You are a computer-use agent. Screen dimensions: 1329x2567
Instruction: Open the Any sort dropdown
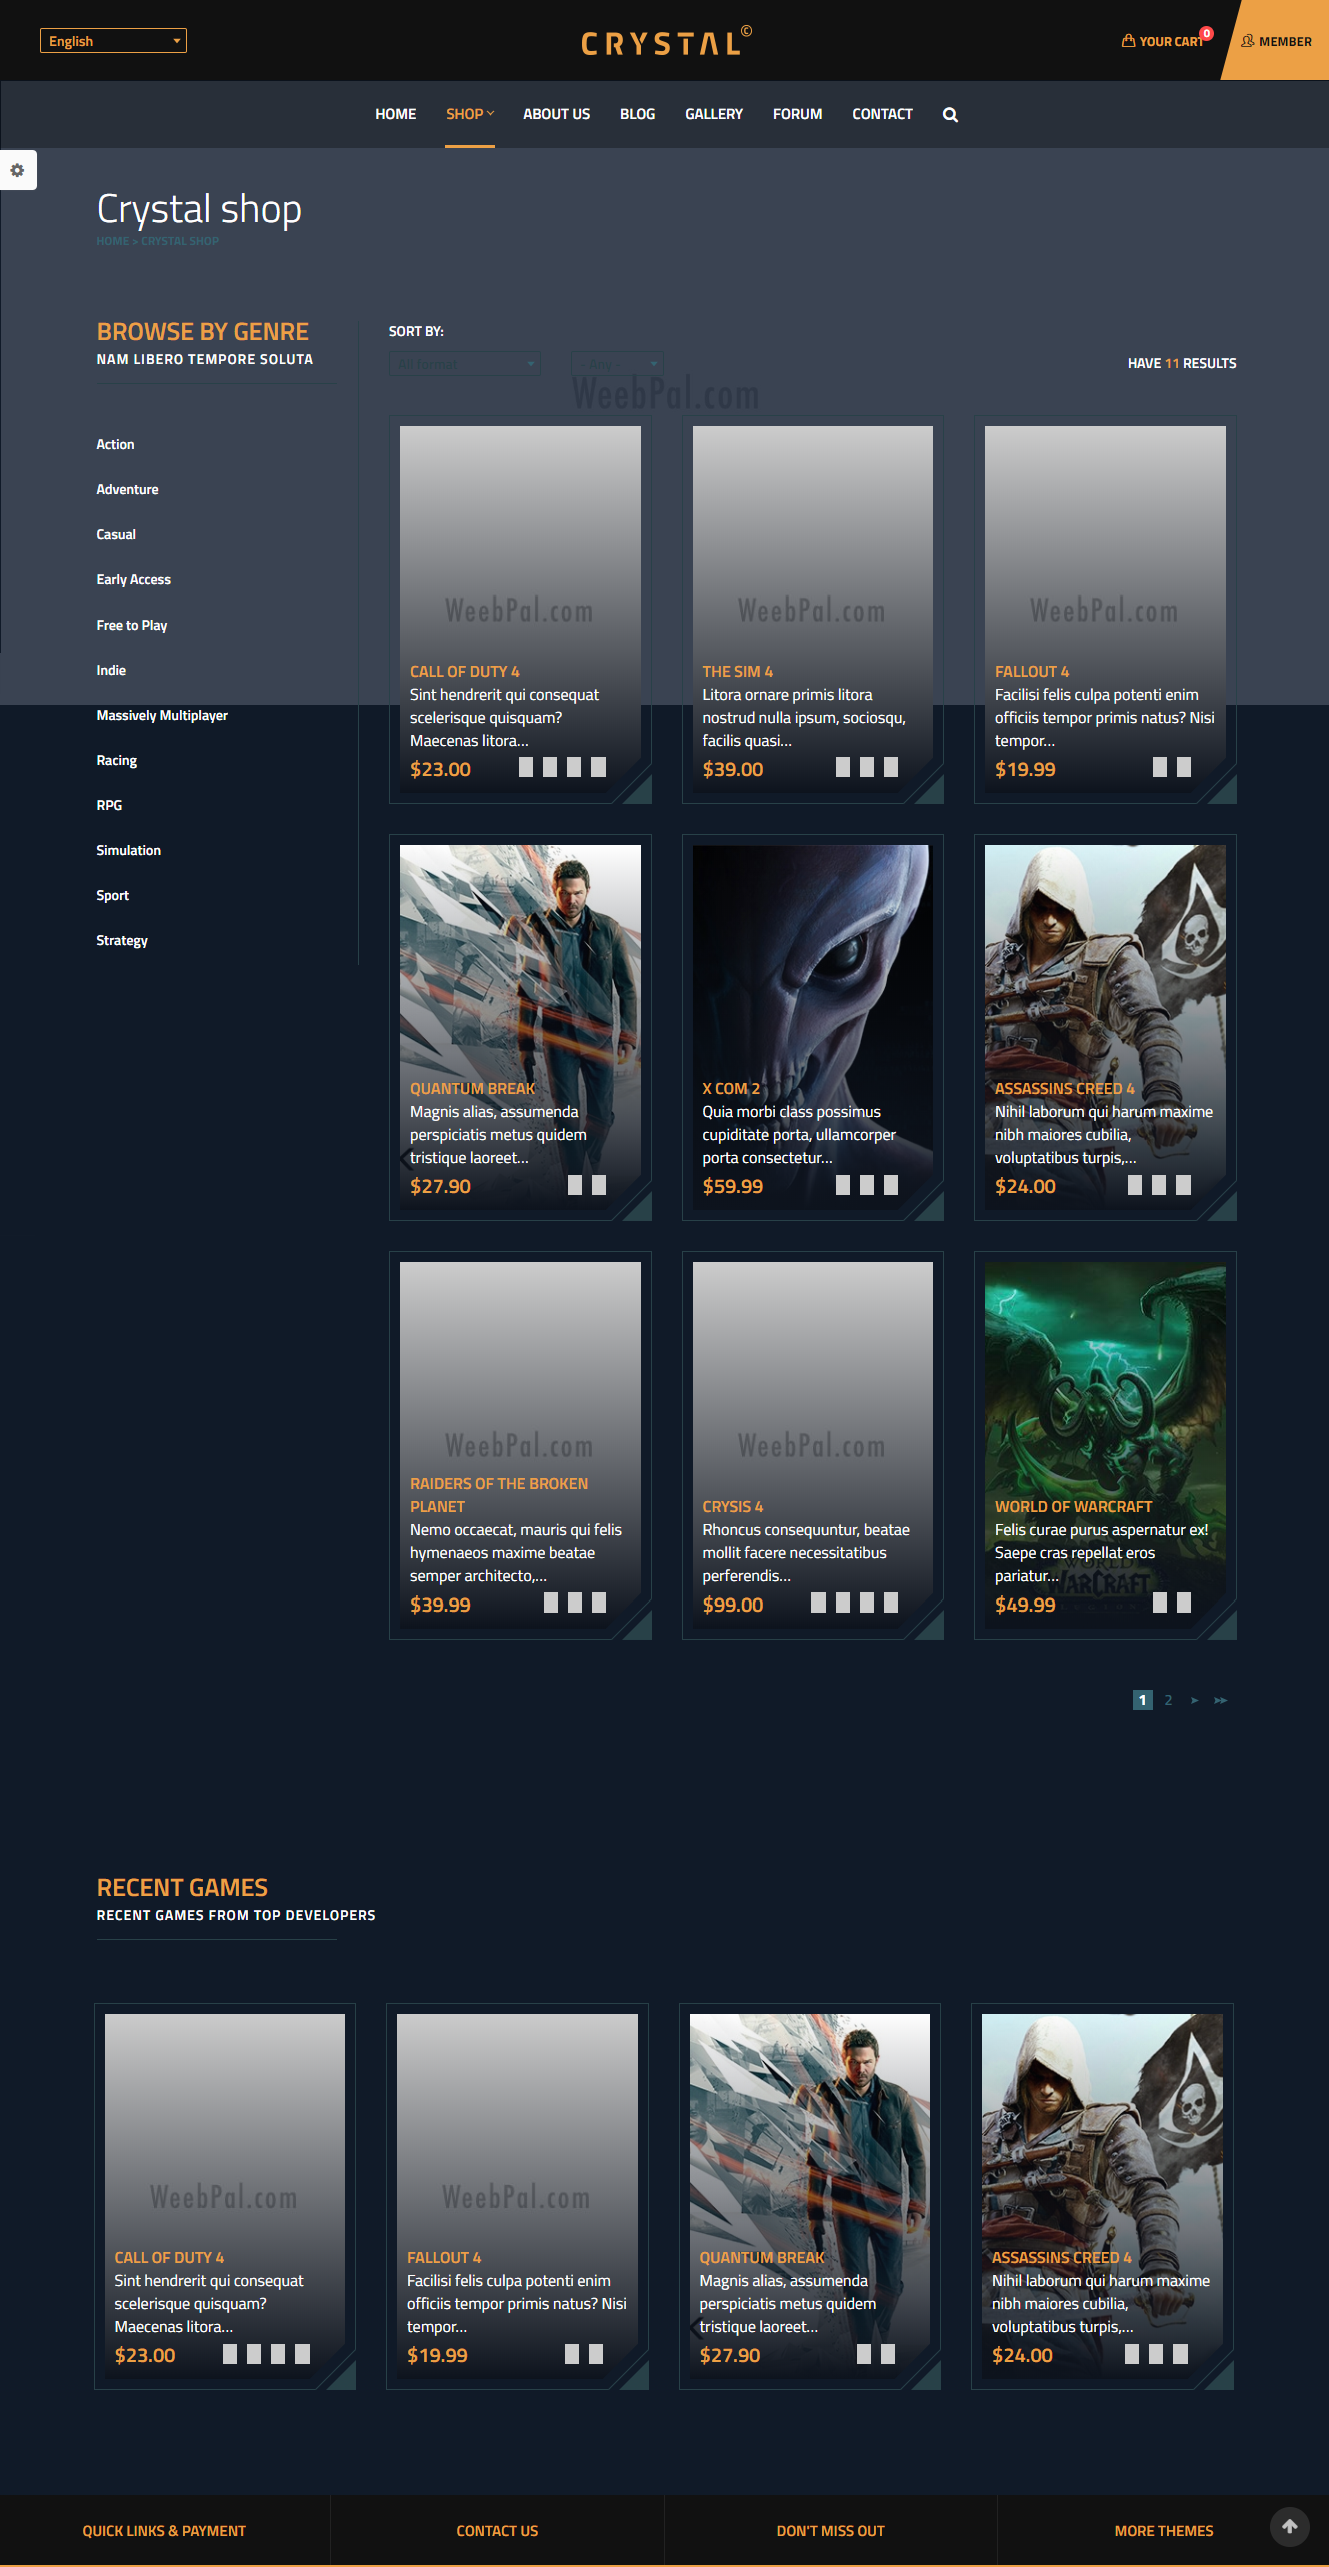617,364
